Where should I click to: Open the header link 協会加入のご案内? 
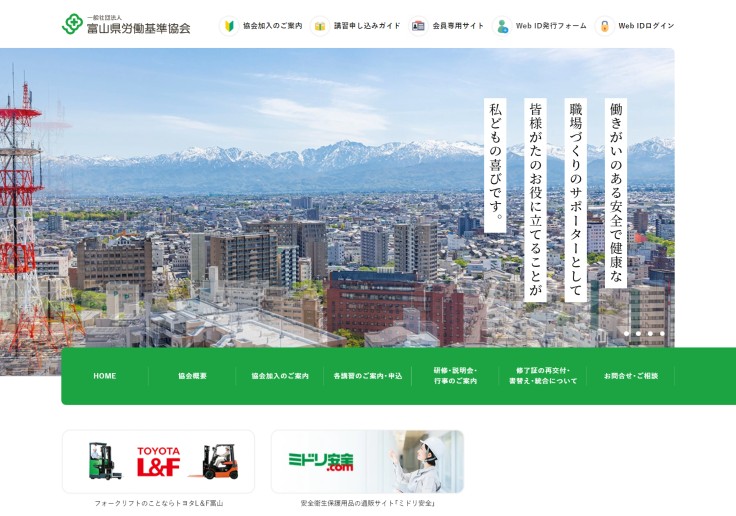click(x=272, y=26)
